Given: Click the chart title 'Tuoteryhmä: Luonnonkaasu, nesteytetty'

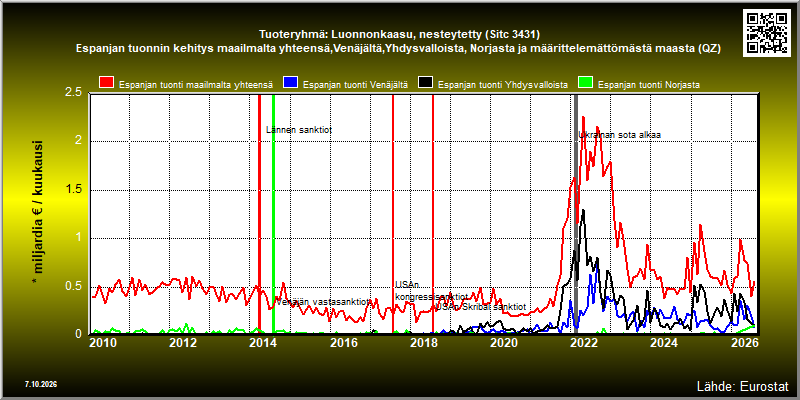Looking at the screenshot, I should (399, 34).
